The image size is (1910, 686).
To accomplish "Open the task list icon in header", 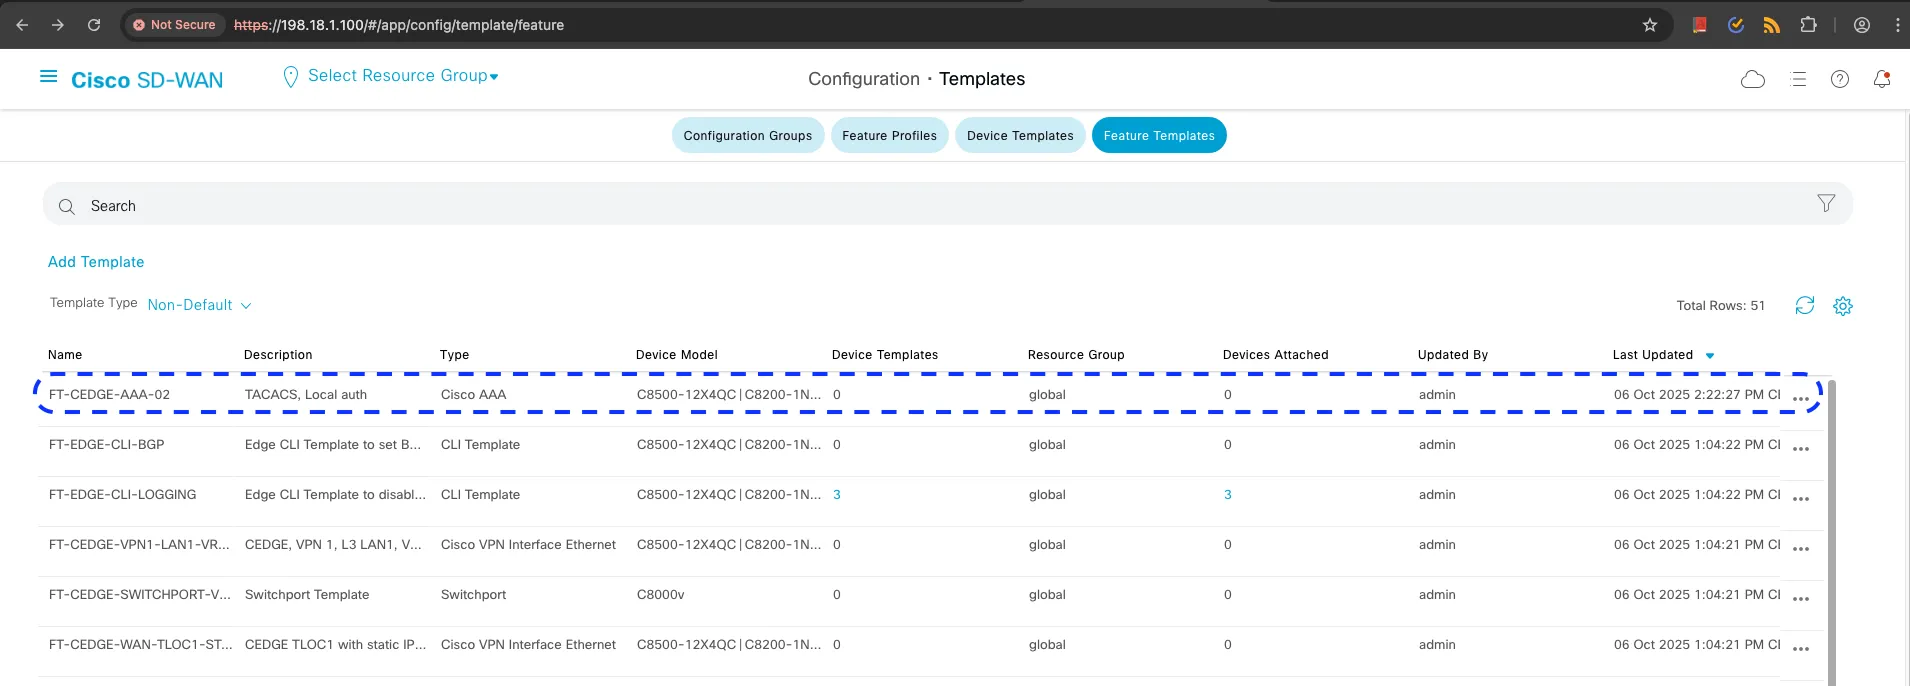I will (x=1798, y=79).
